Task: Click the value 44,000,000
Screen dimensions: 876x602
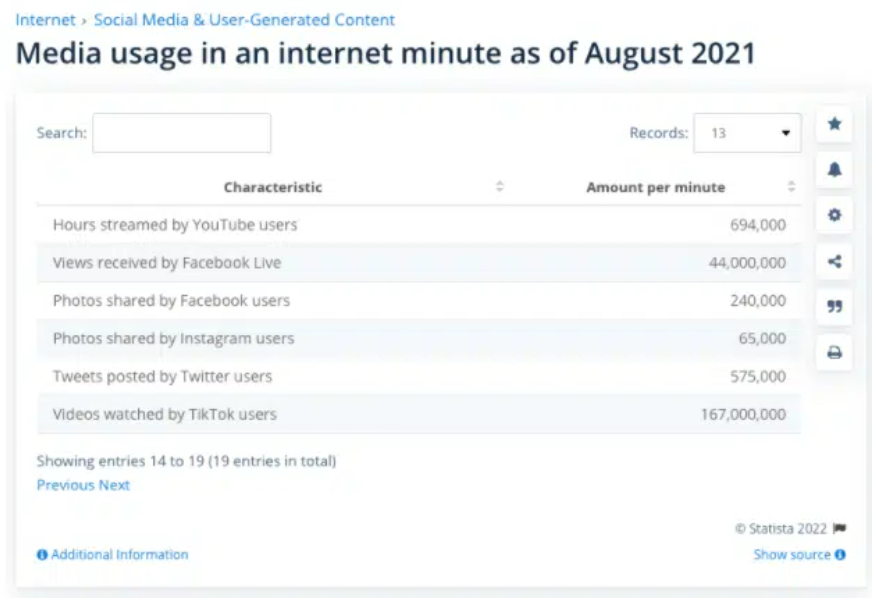Action: coord(747,262)
